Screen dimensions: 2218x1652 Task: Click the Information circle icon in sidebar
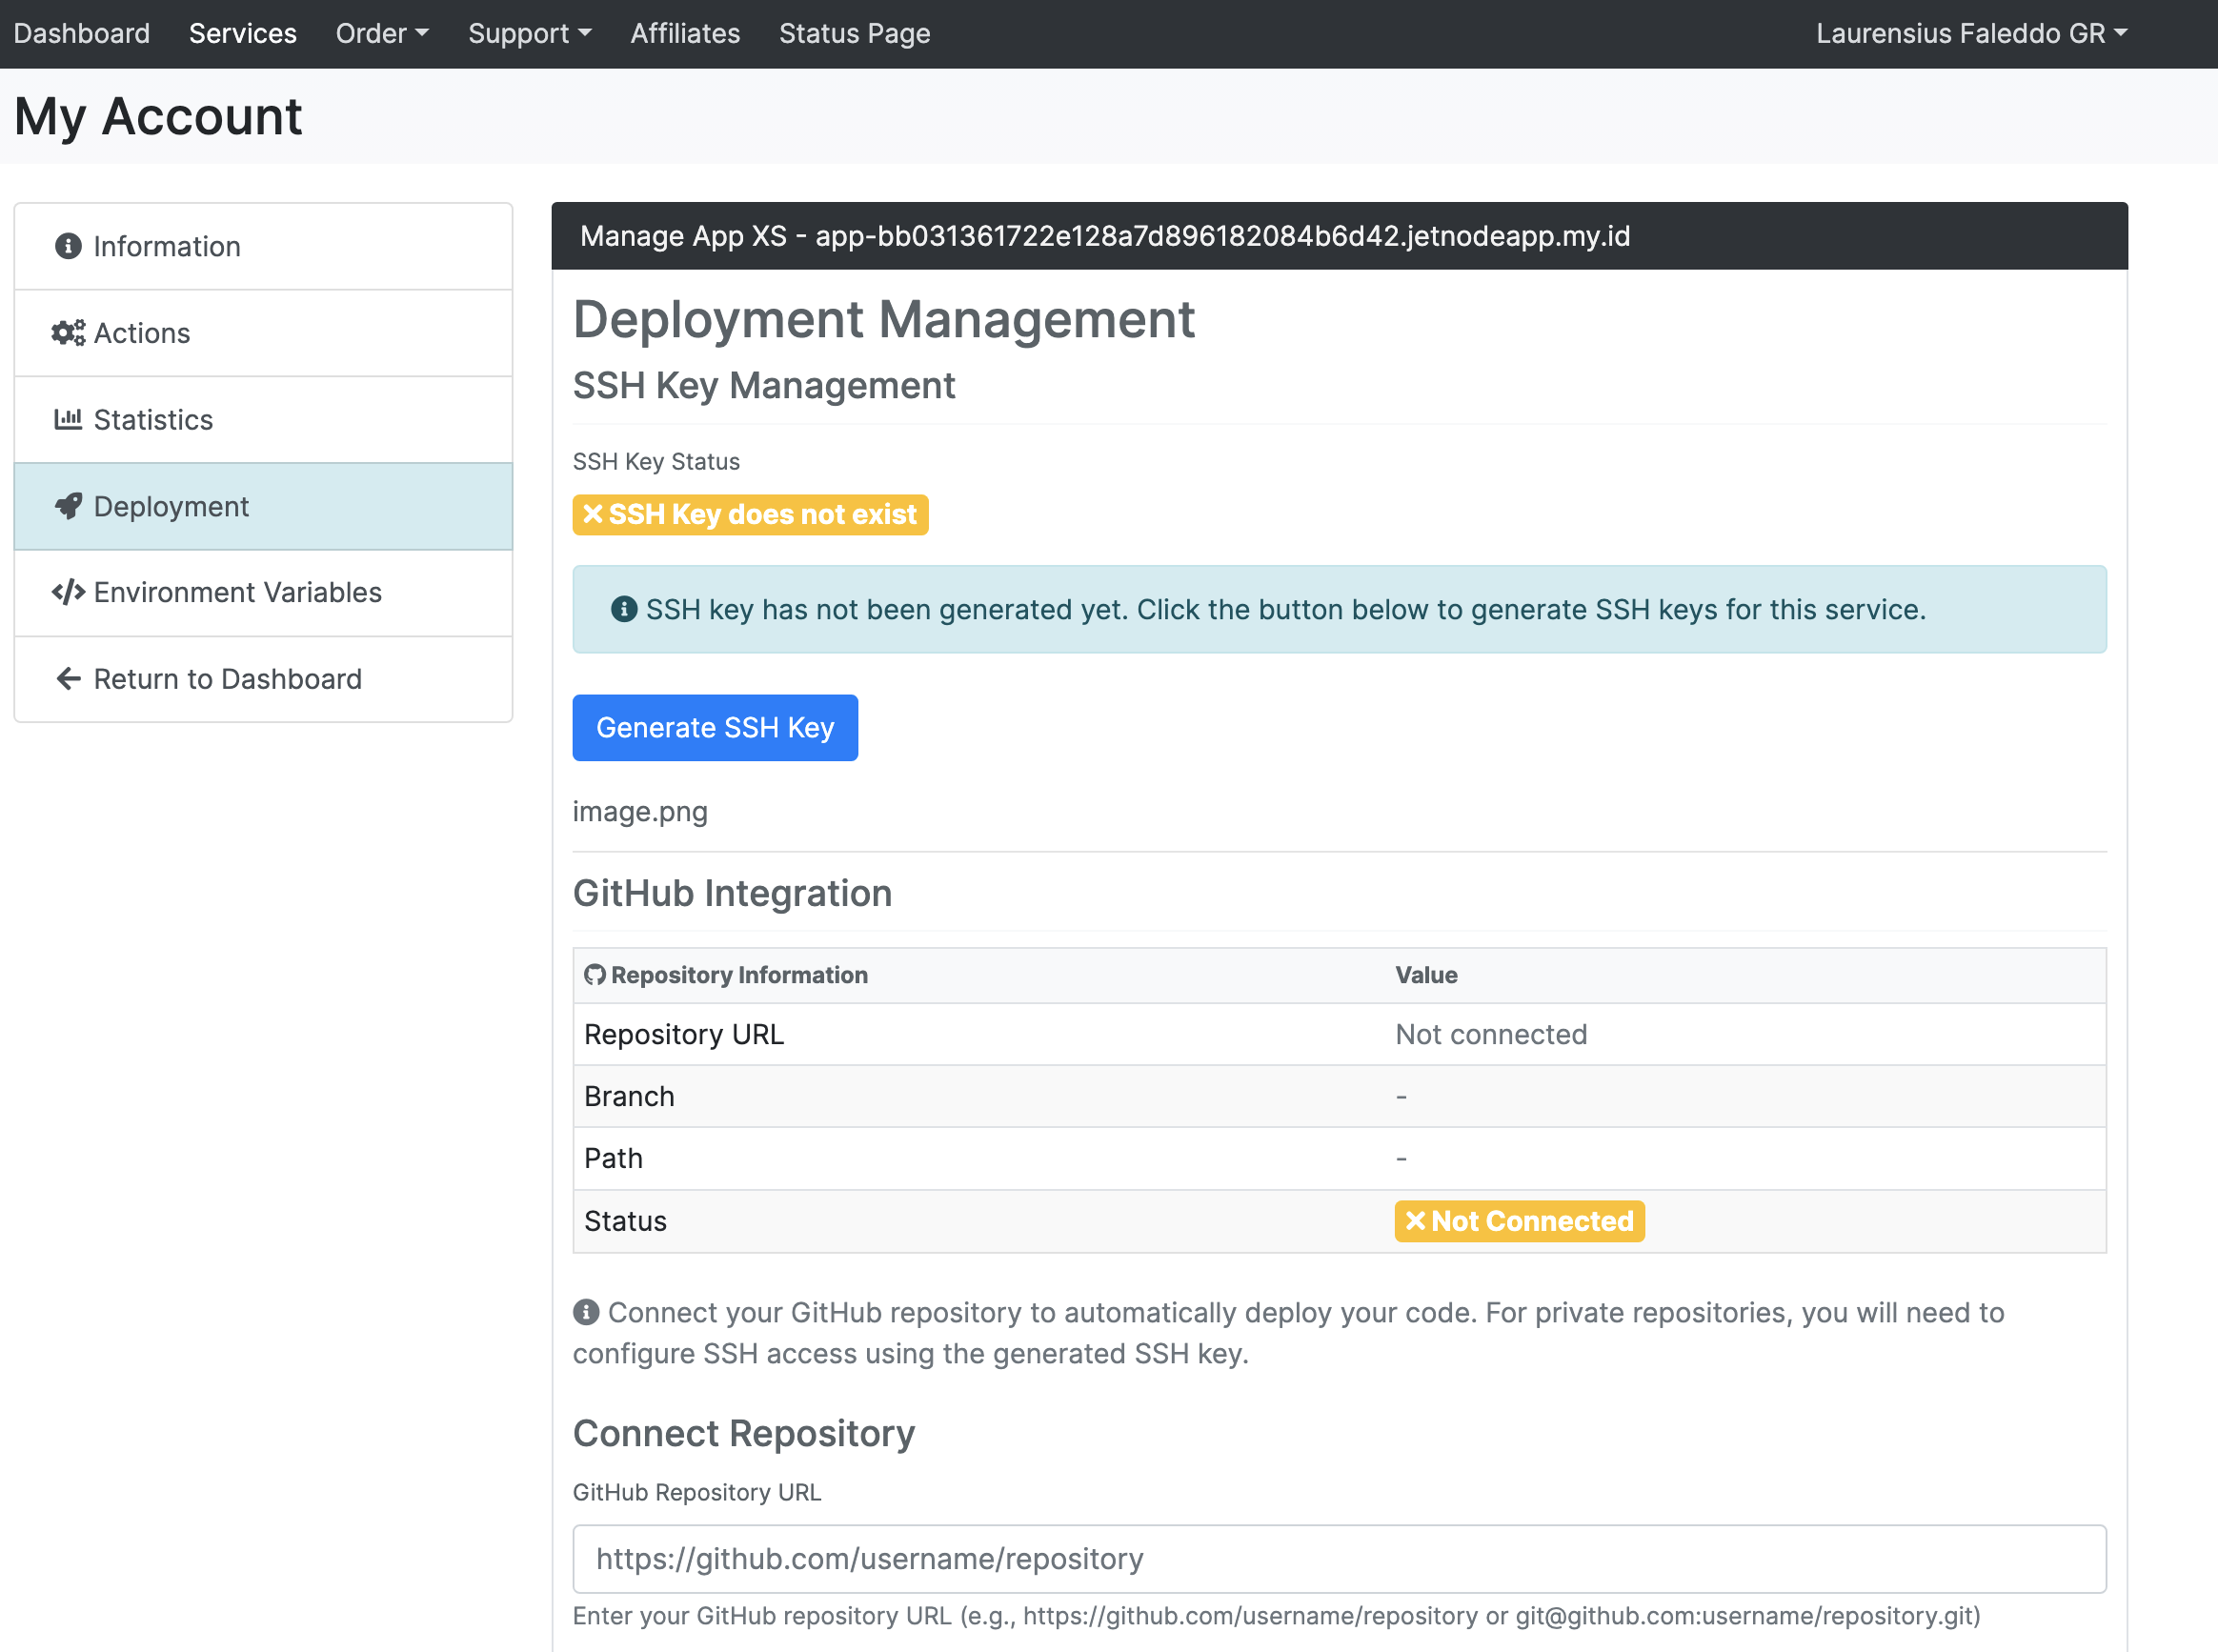(68, 246)
